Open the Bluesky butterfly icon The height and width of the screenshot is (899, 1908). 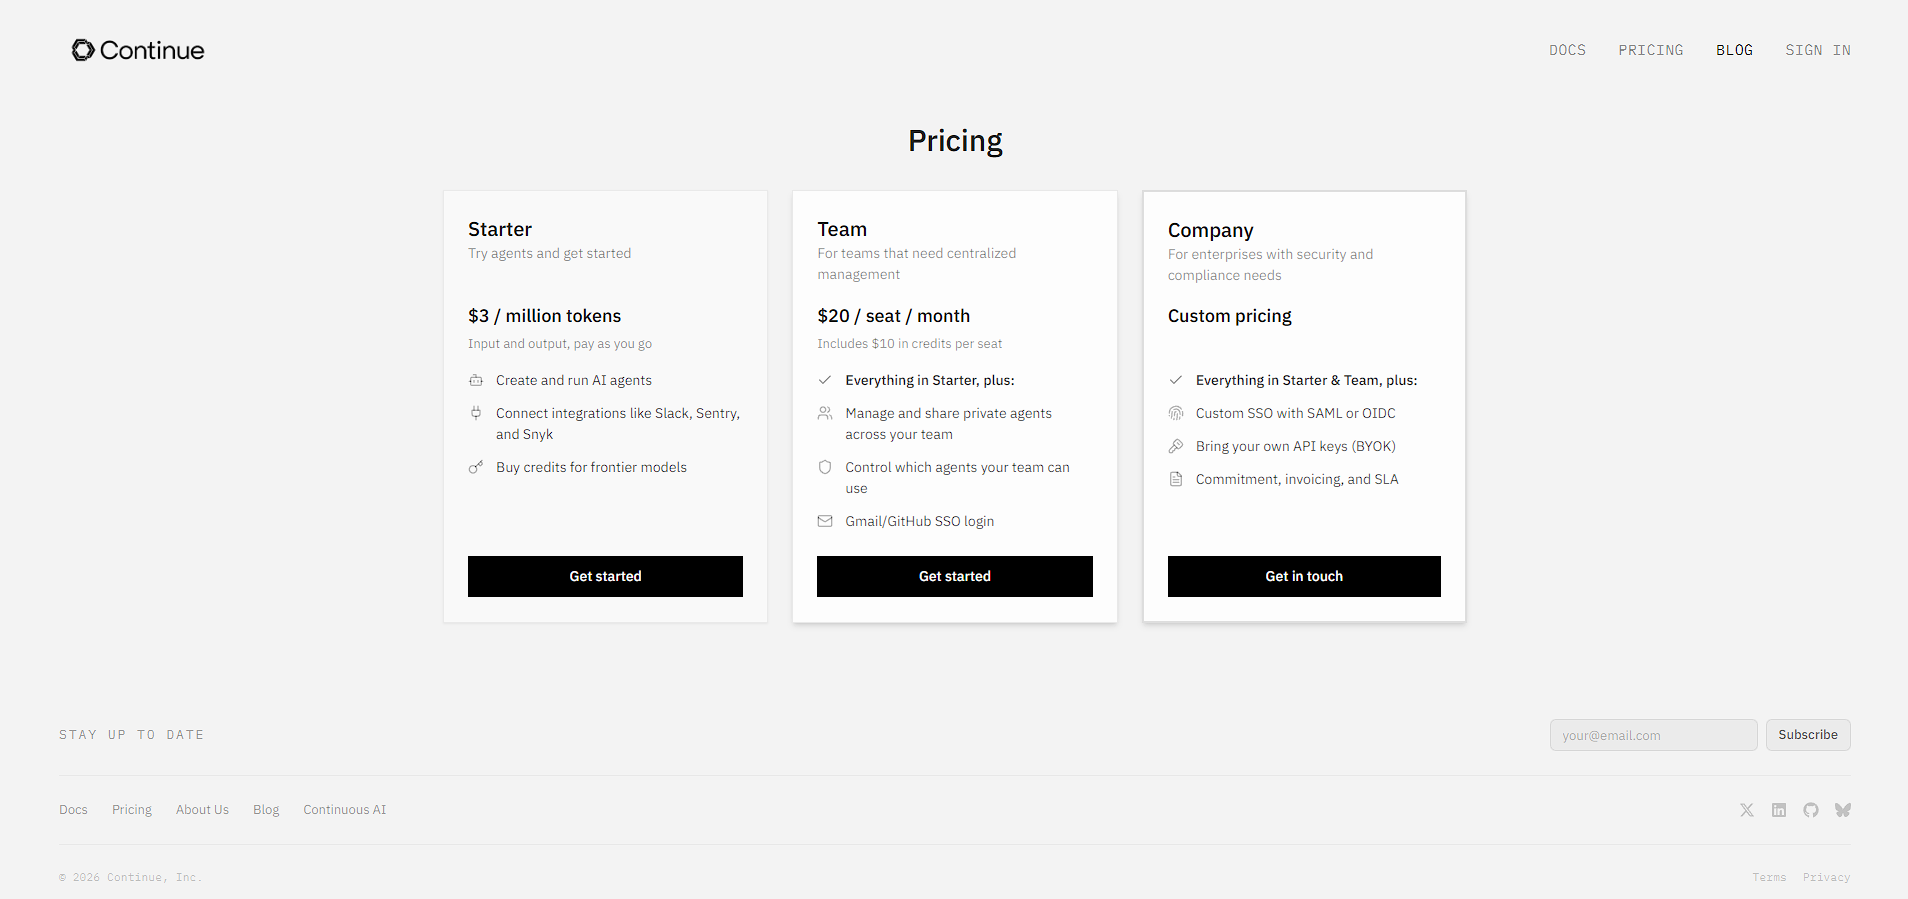(x=1843, y=810)
